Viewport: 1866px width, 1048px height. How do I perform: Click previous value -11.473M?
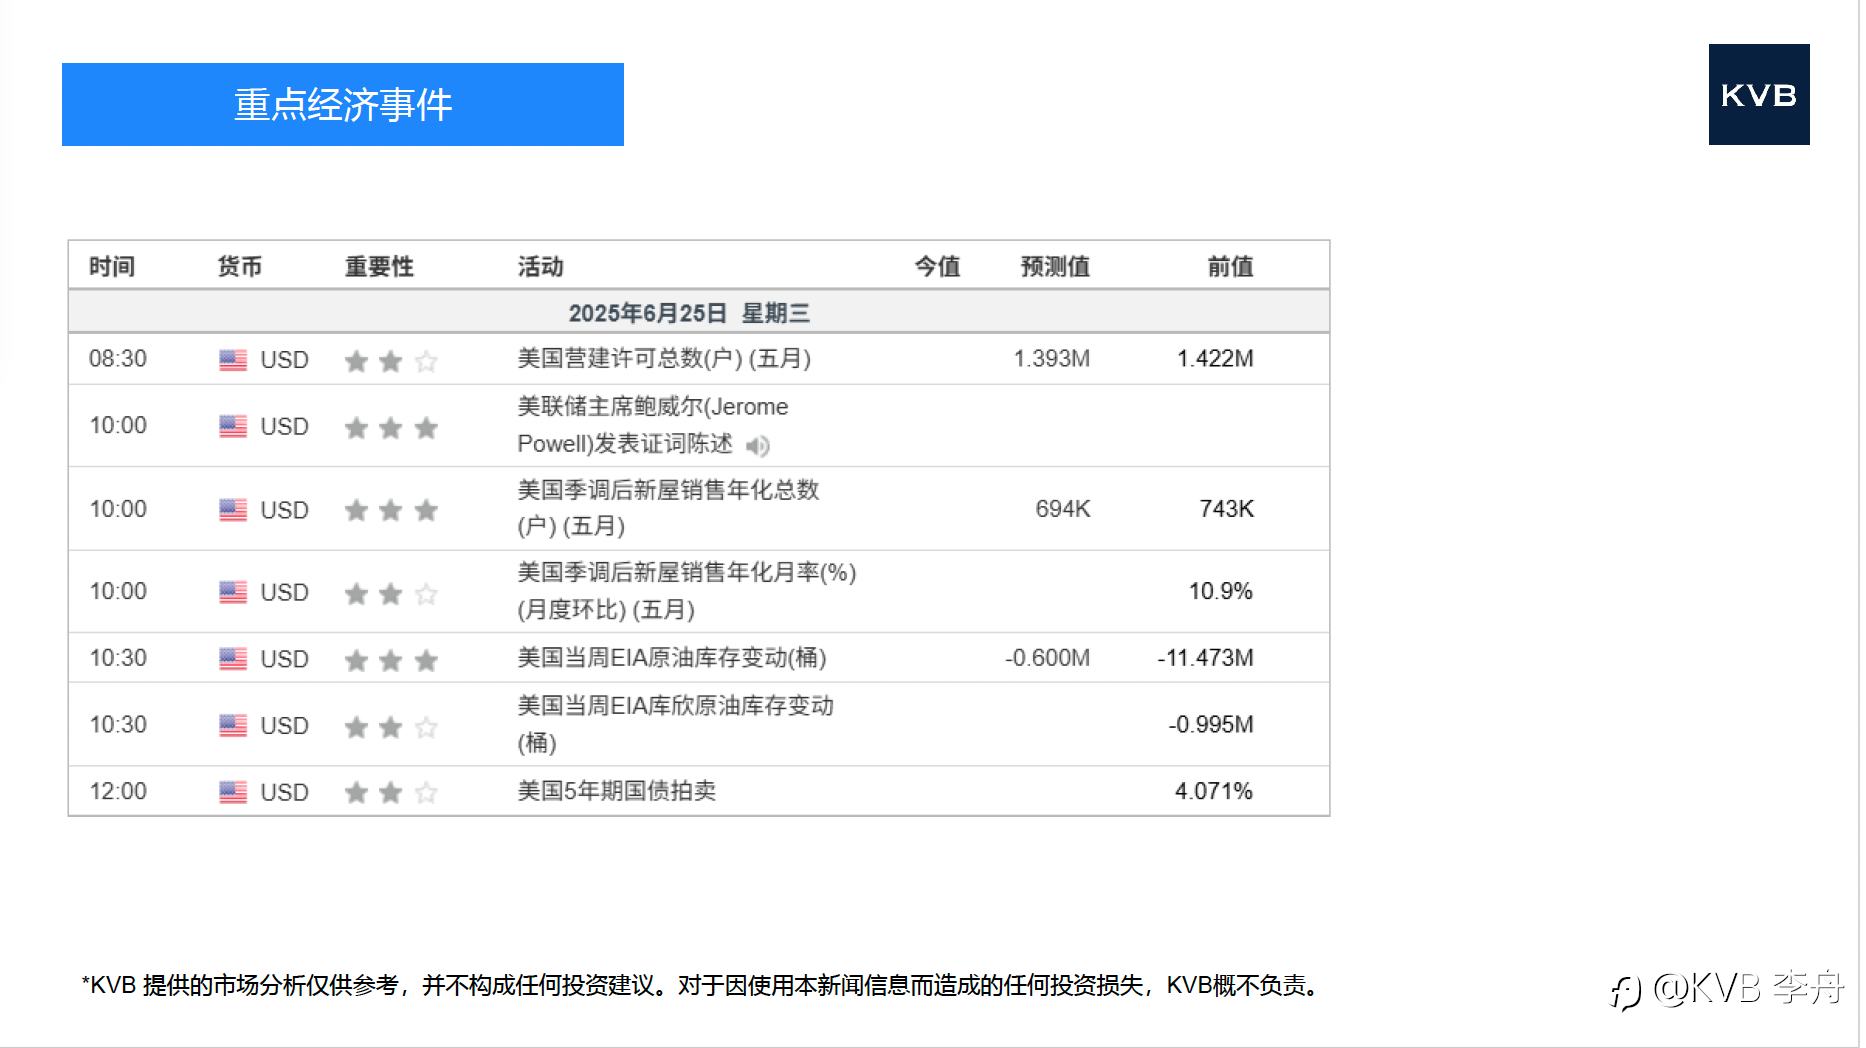pos(1206,658)
